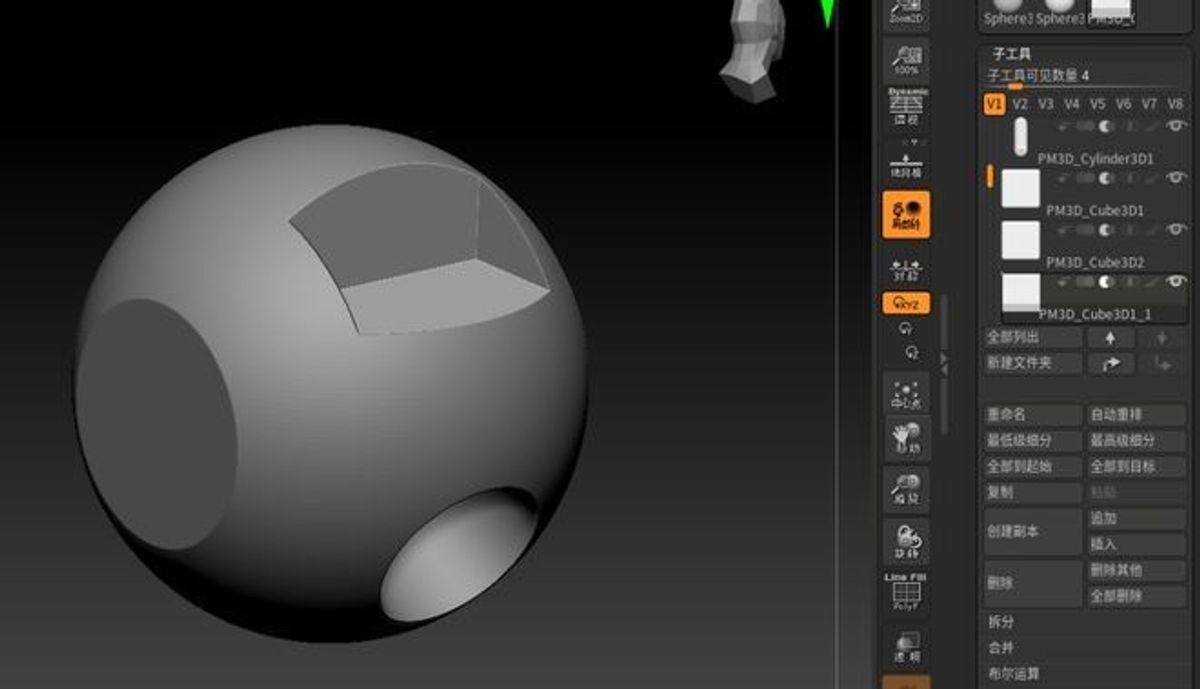Select the Rotate view icon
The height and width of the screenshot is (689, 1200).
click(907, 541)
